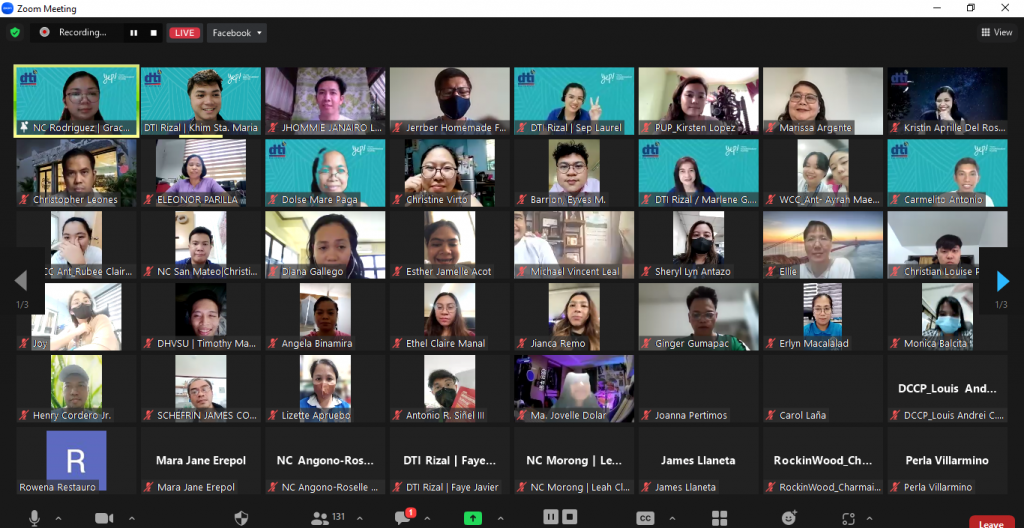Click the 'Recording...' status text
The image size is (1024, 528).
point(82,32)
